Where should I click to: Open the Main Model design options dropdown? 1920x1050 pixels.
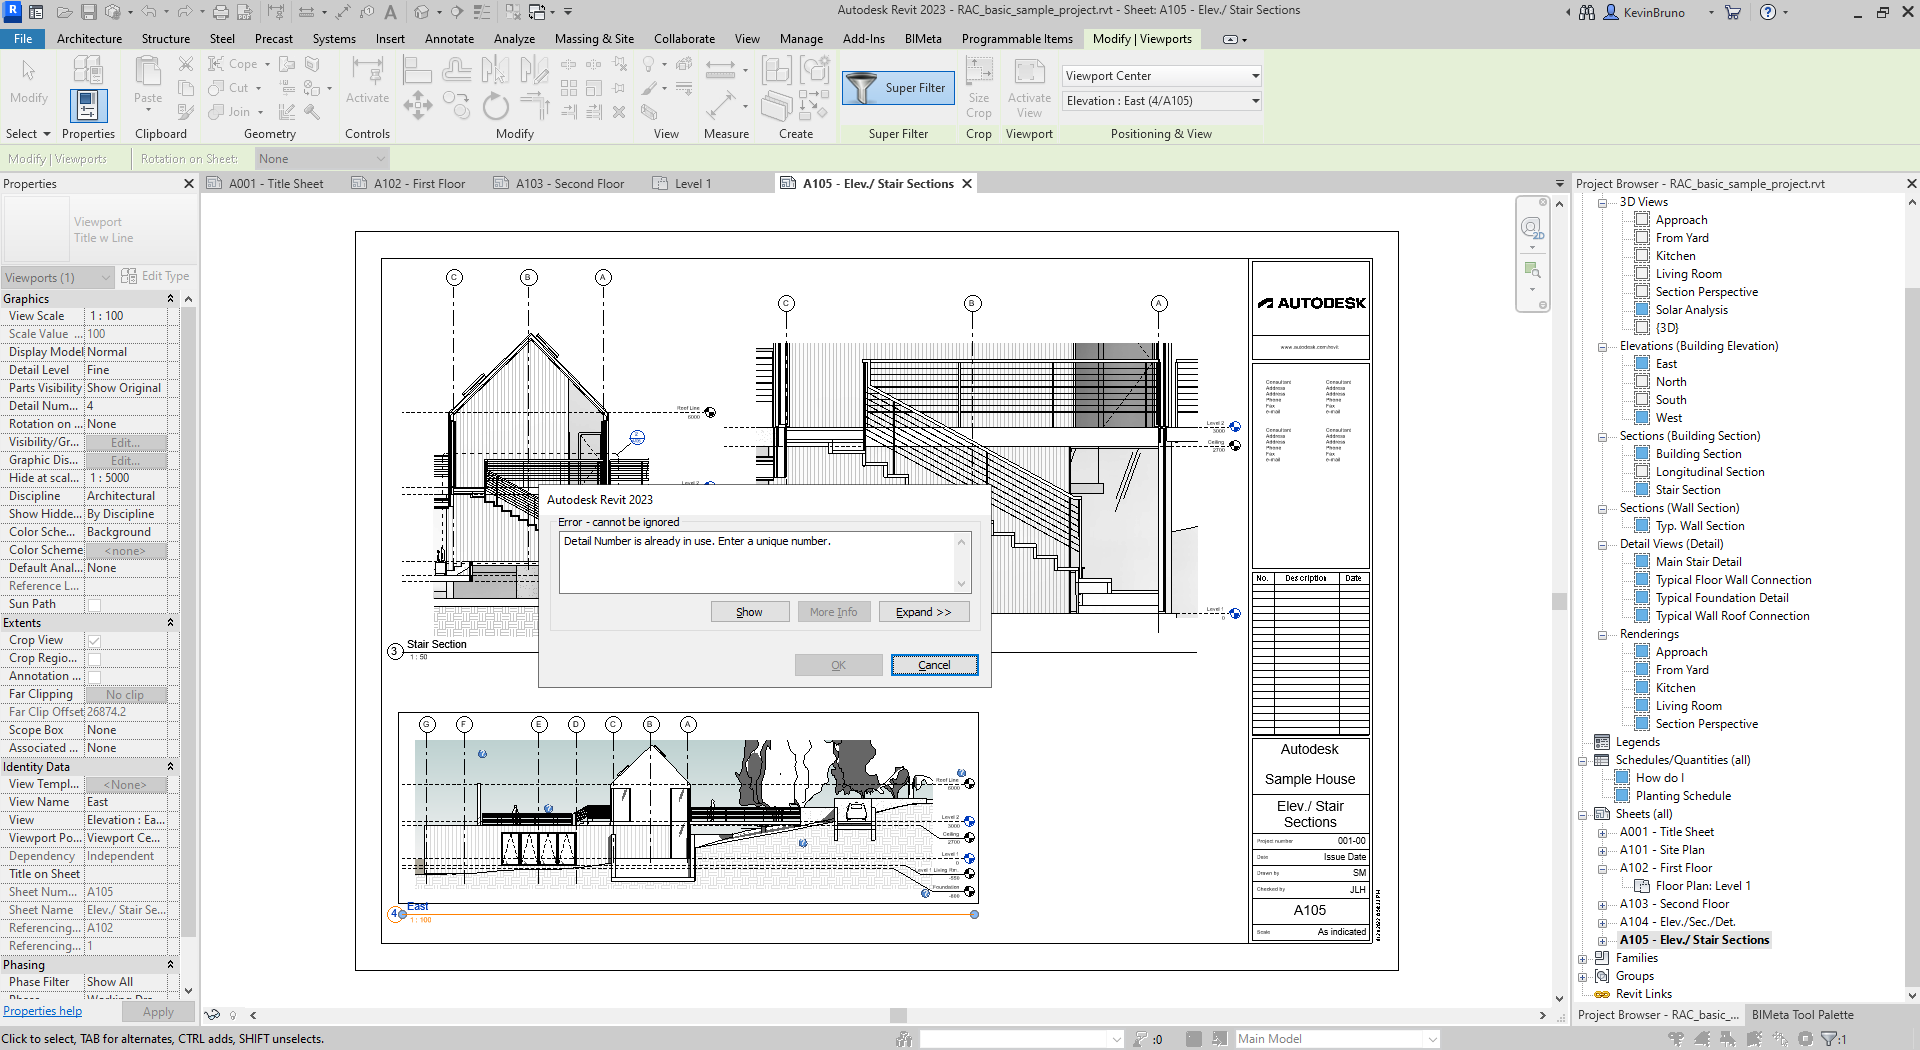click(x=1336, y=1039)
